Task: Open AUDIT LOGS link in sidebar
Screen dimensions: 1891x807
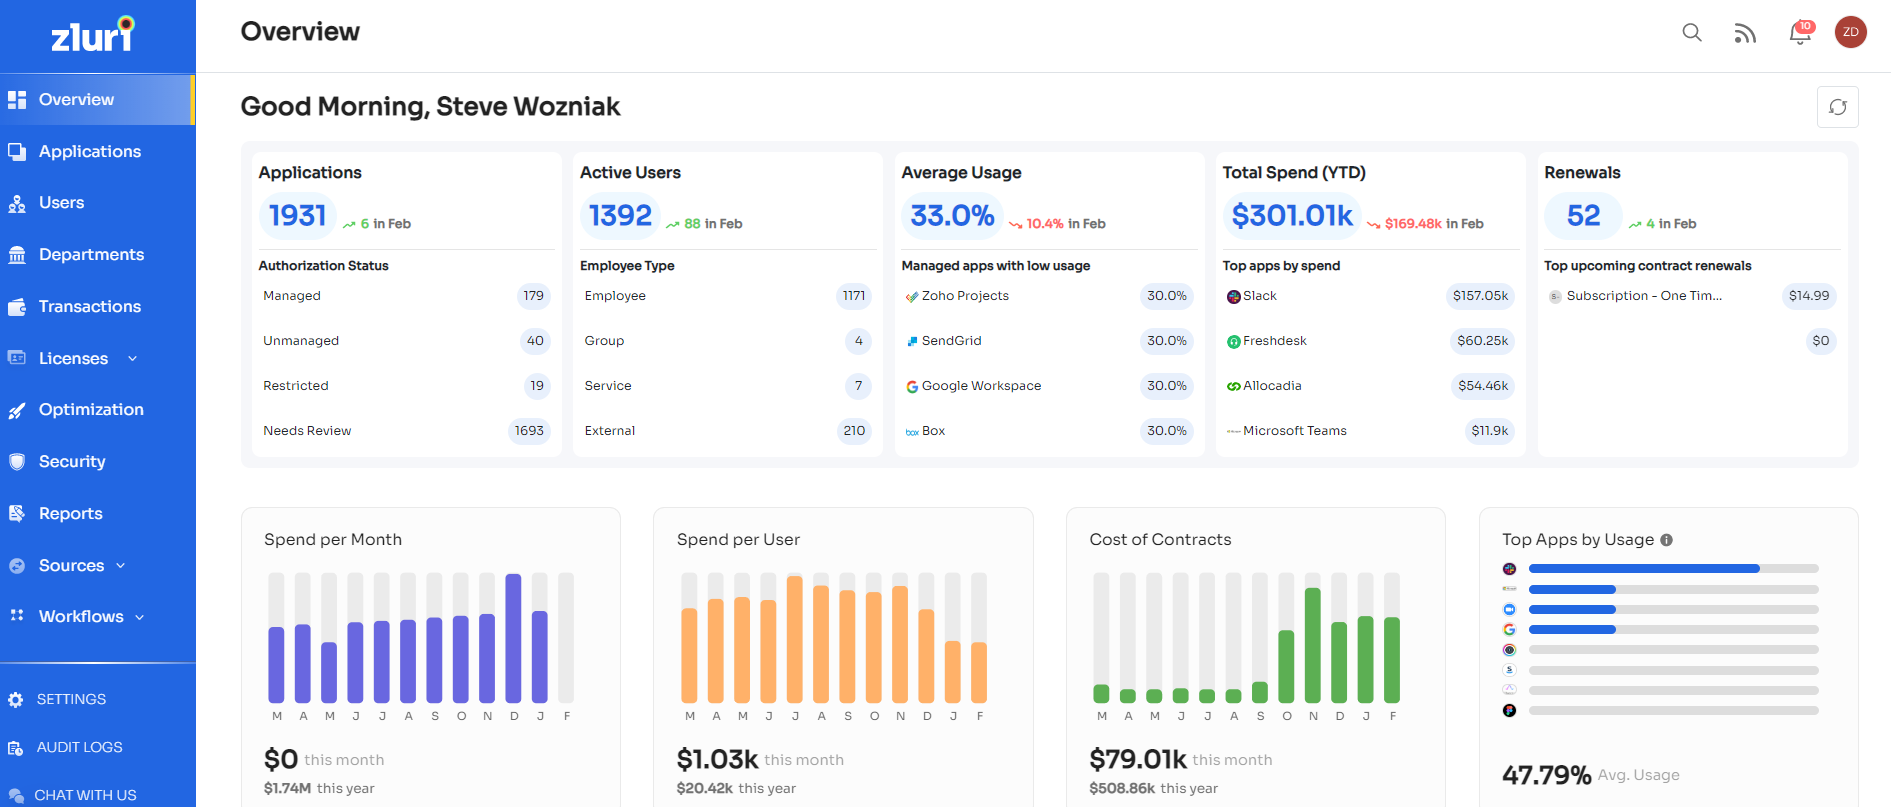Action: tap(79, 748)
